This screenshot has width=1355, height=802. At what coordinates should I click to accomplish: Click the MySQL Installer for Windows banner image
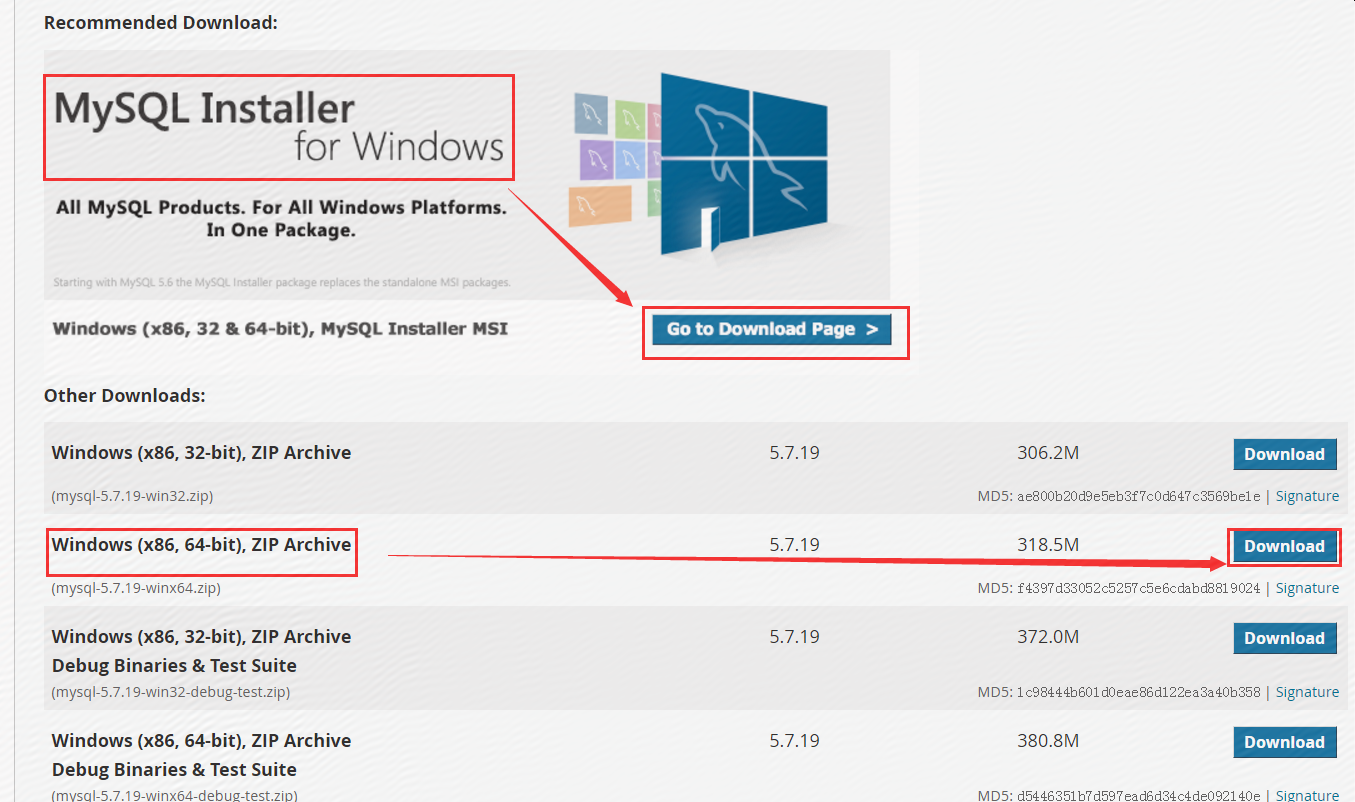[467, 175]
